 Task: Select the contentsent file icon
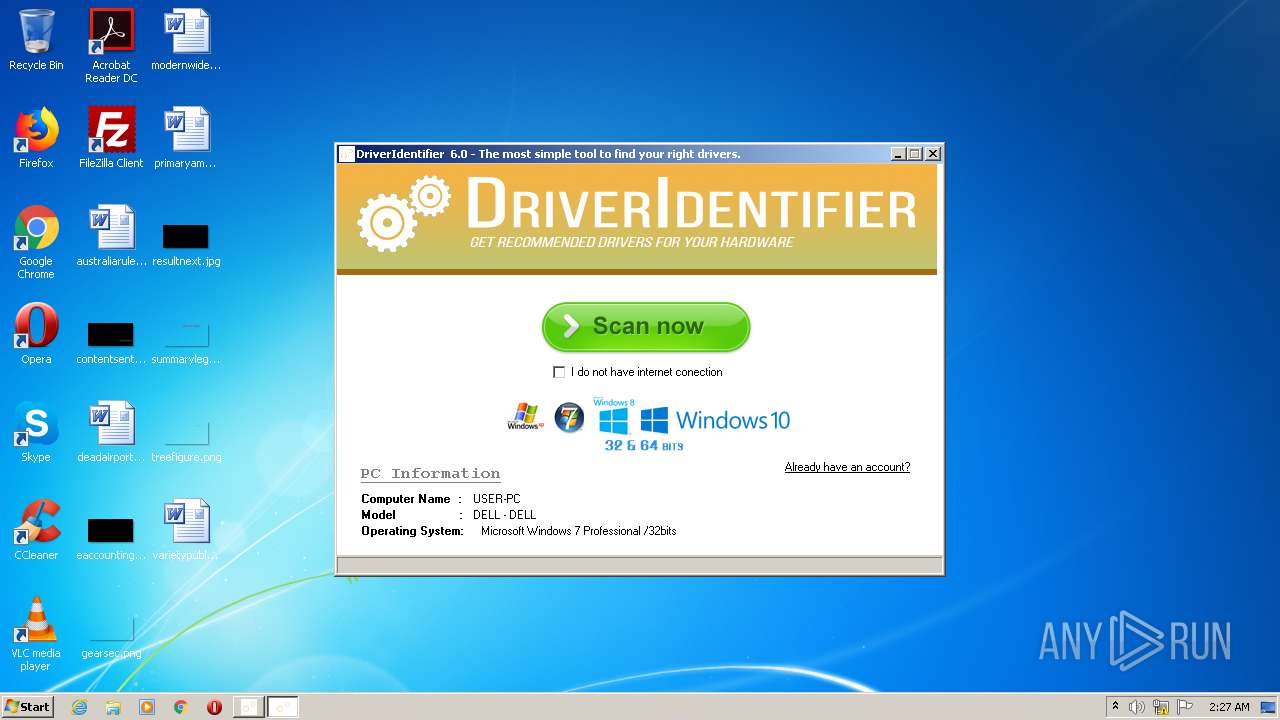click(111, 342)
